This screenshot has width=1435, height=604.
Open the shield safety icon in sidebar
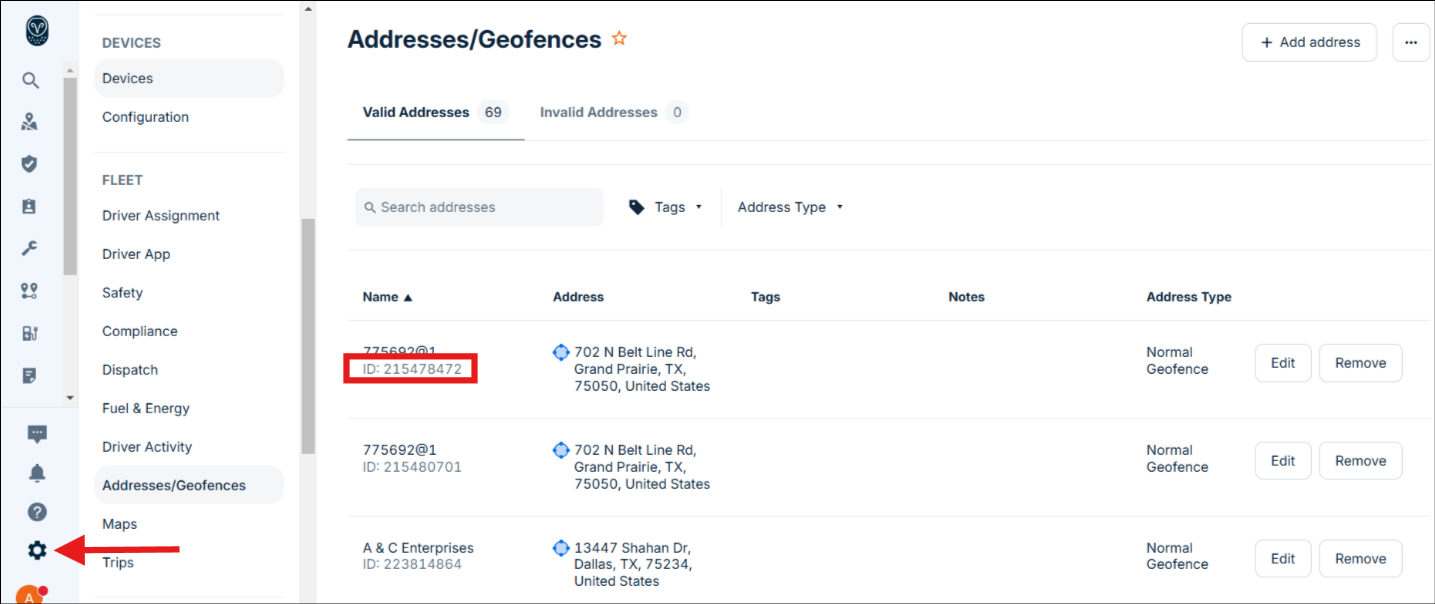tap(30, 164)
